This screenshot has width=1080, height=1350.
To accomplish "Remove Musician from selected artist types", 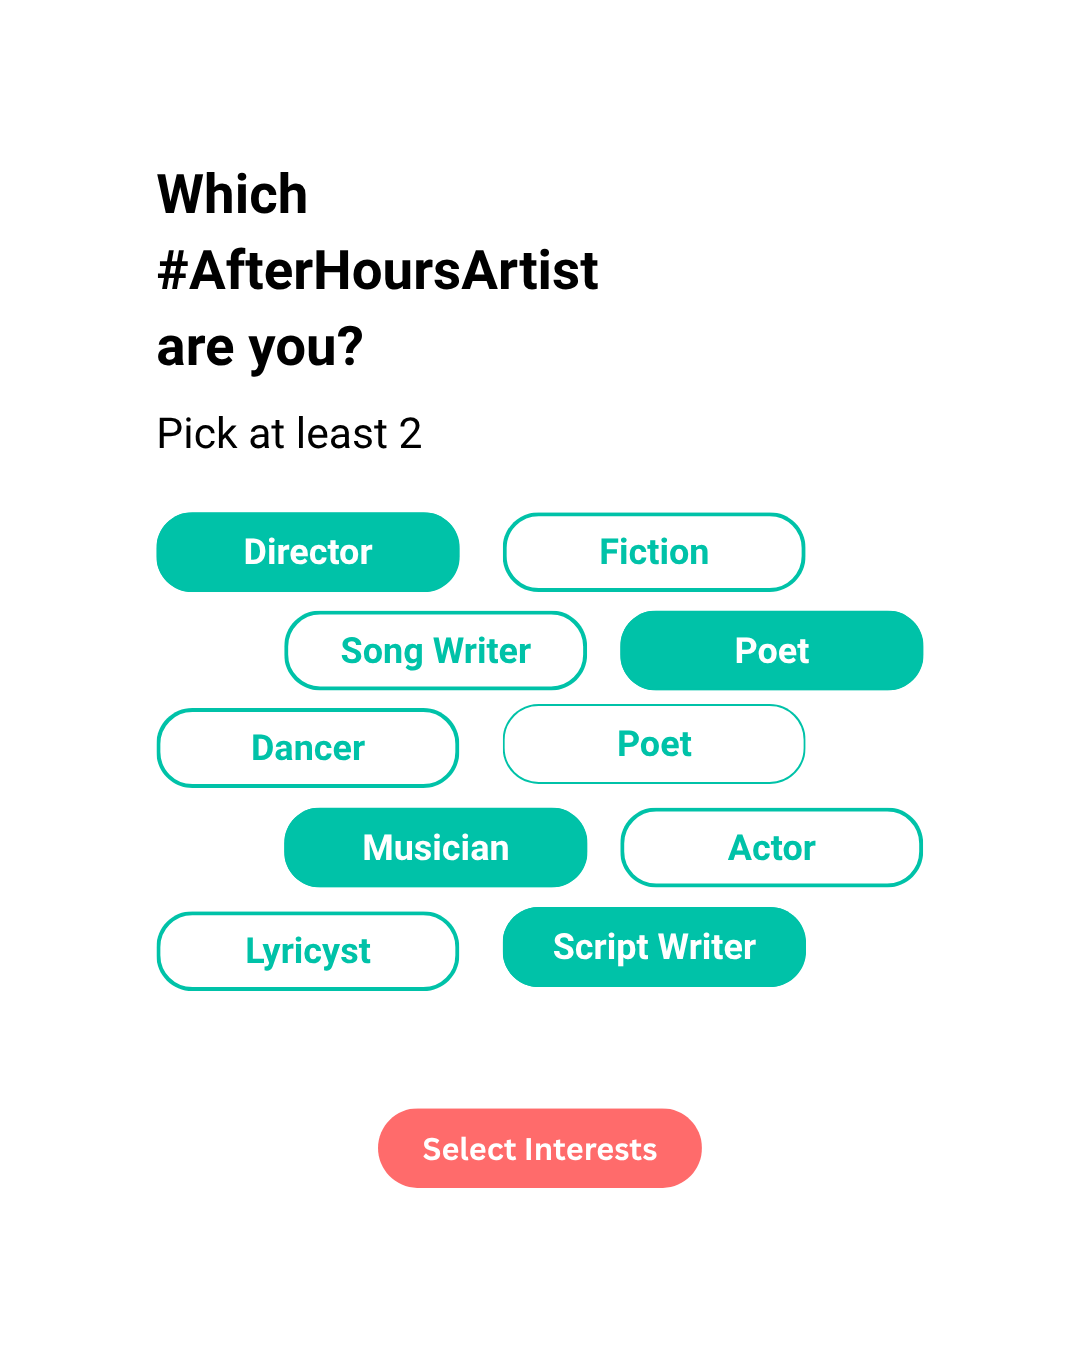I will pyautogui.click(x=436, y=848).
